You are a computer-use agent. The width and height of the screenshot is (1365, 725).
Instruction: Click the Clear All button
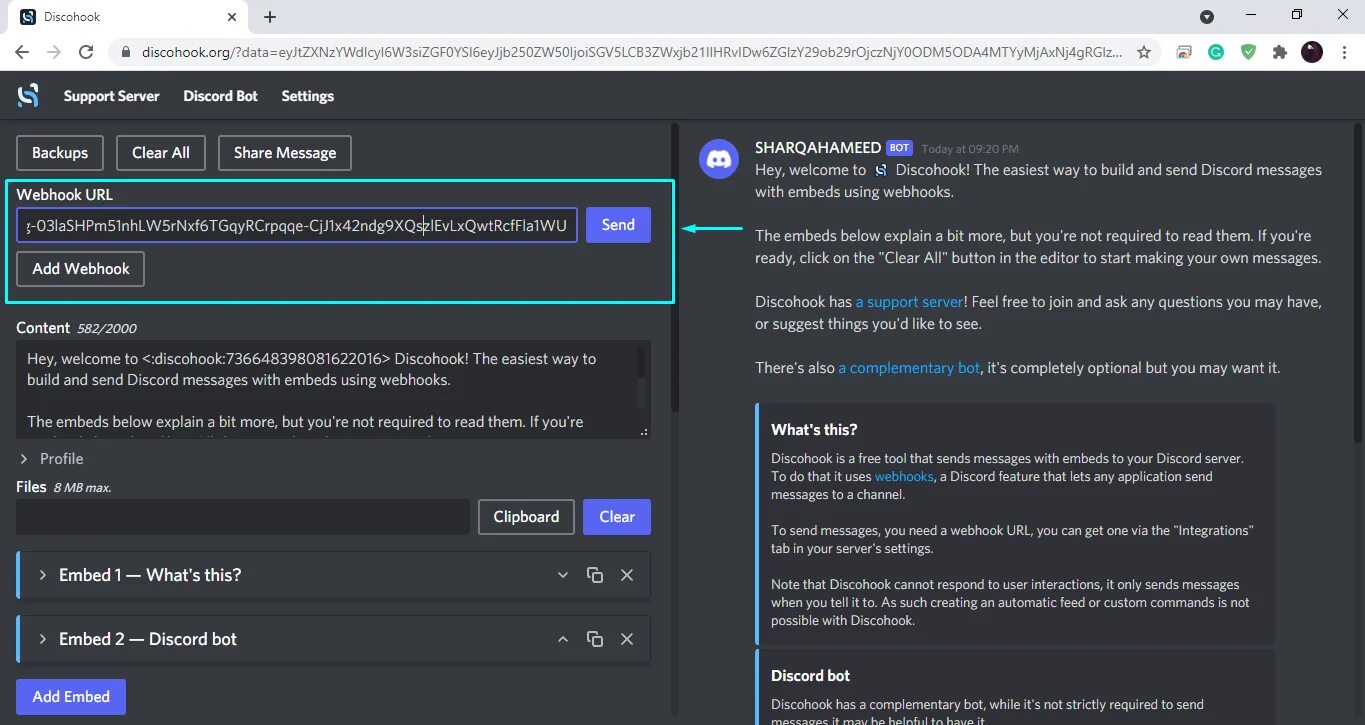(x=160, y=153)
